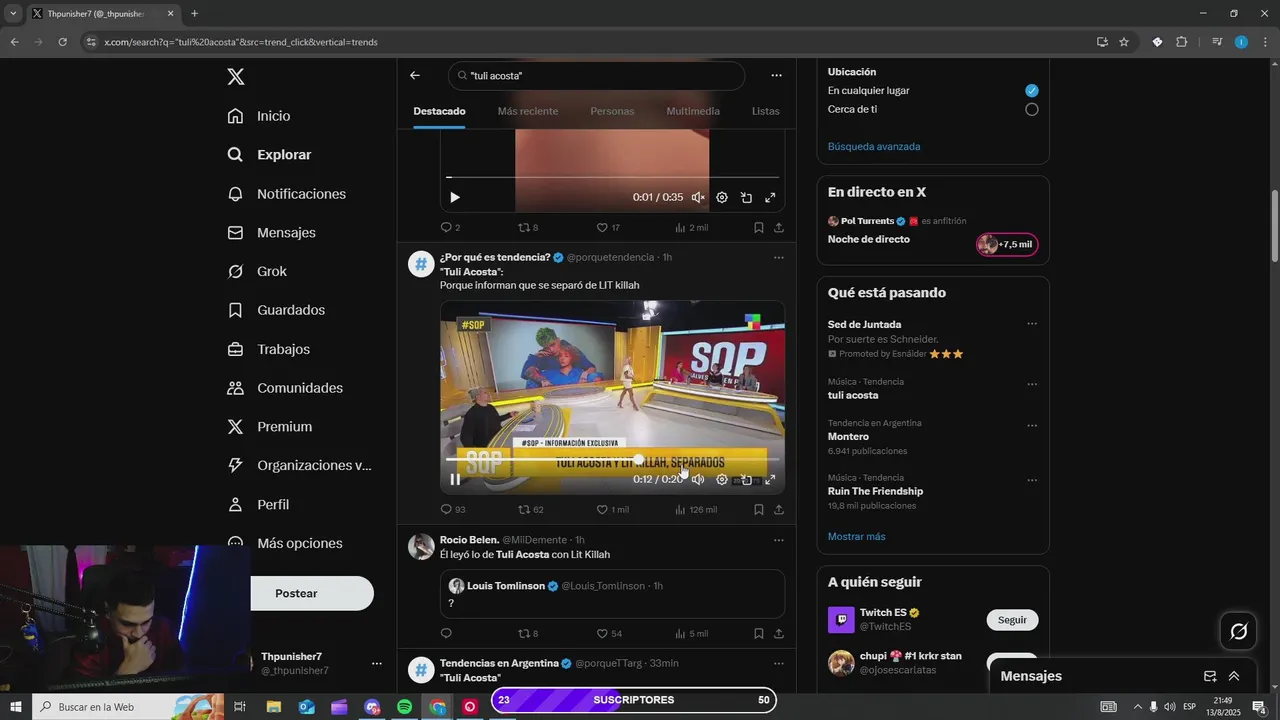Switch to the Multimedia tab
This screenshot has width=1280, height=720.
pos(693,111)
